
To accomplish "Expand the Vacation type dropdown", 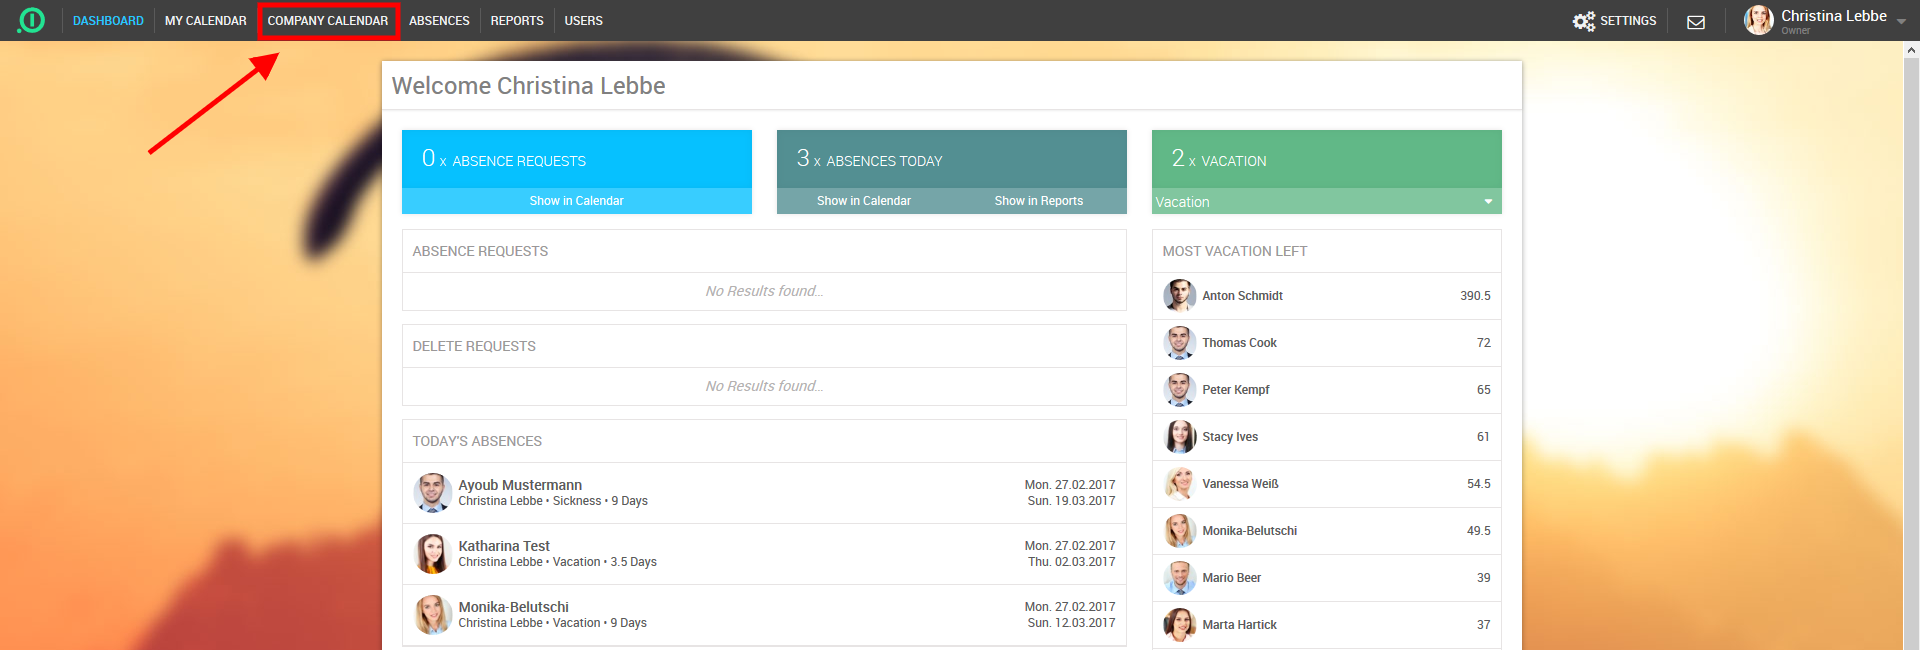I will point(1488,202).
